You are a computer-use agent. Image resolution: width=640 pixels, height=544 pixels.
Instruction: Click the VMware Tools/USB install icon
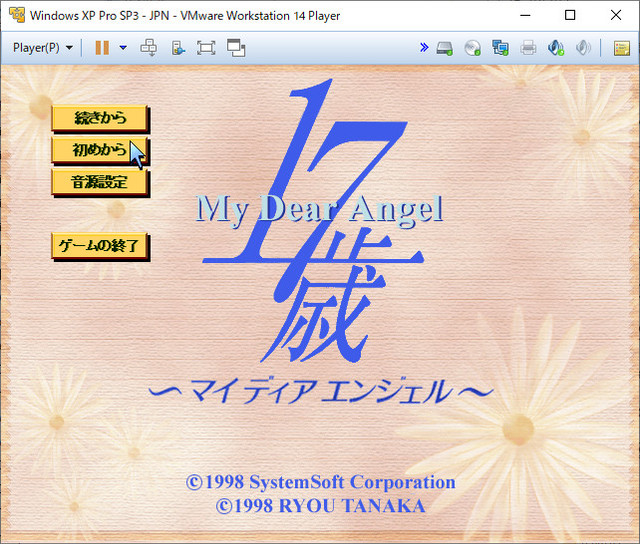point(178,48)
